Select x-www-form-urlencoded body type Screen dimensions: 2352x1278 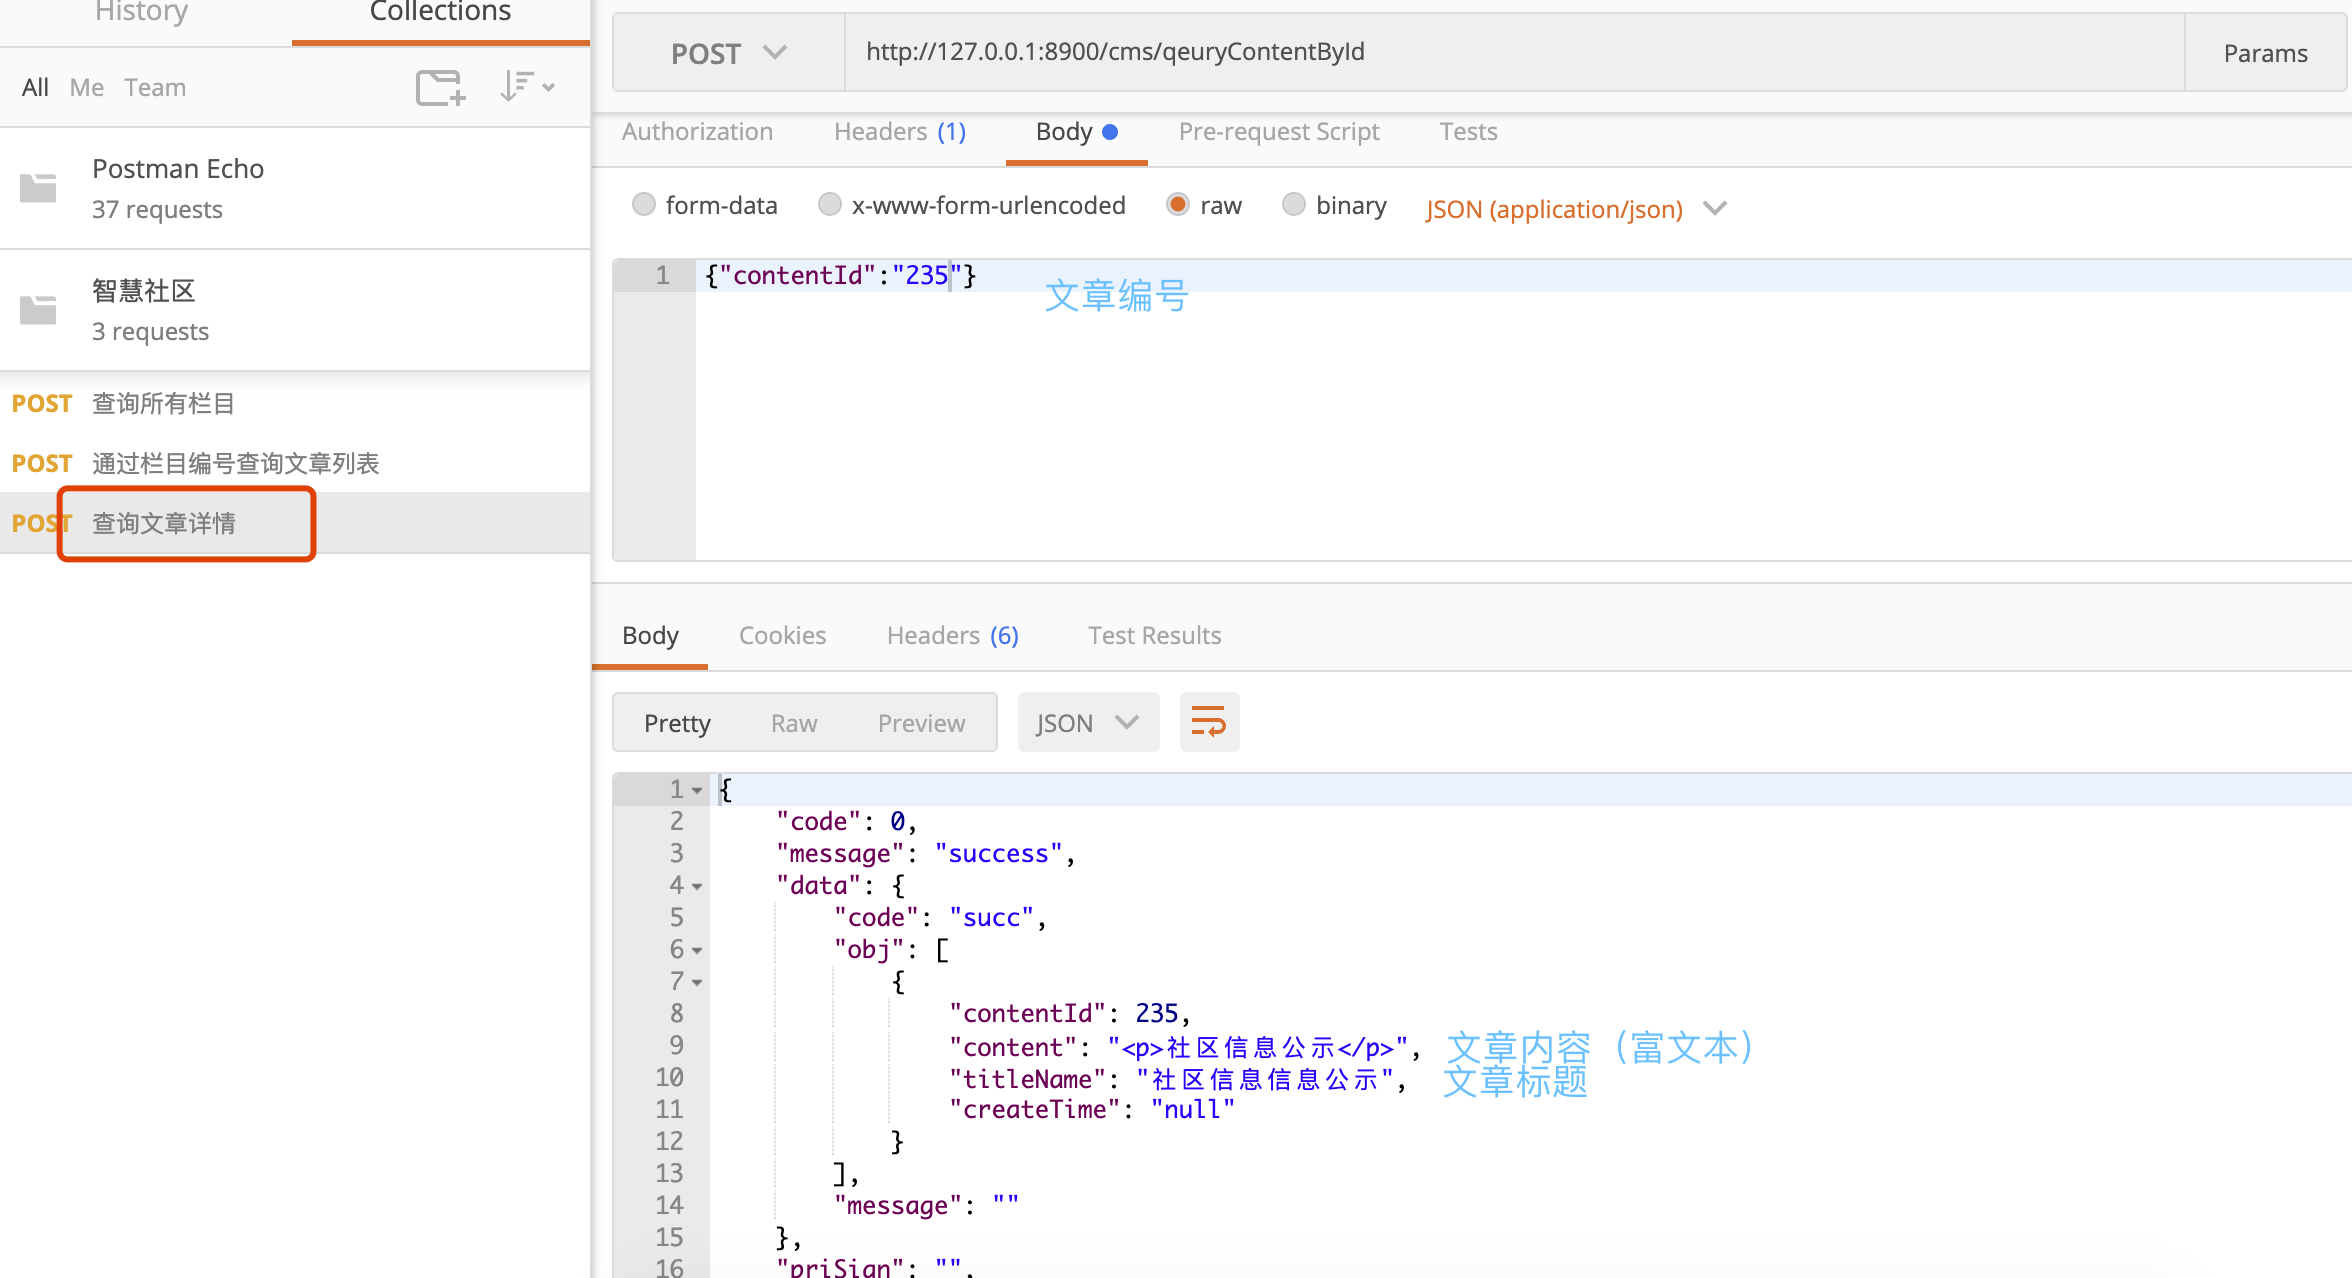click(829, 205)
